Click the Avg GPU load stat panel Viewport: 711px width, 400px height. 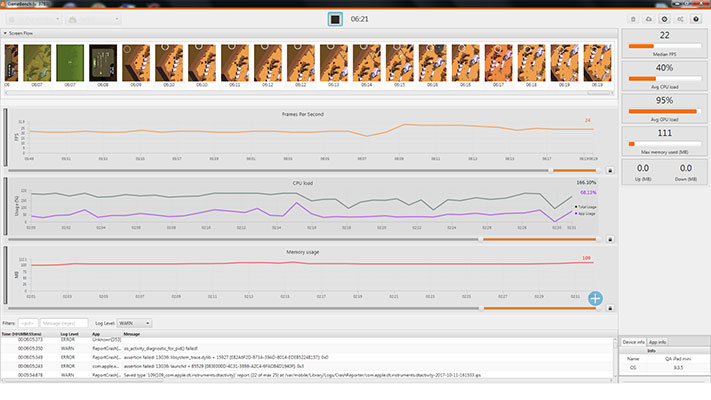click(664, 109)
